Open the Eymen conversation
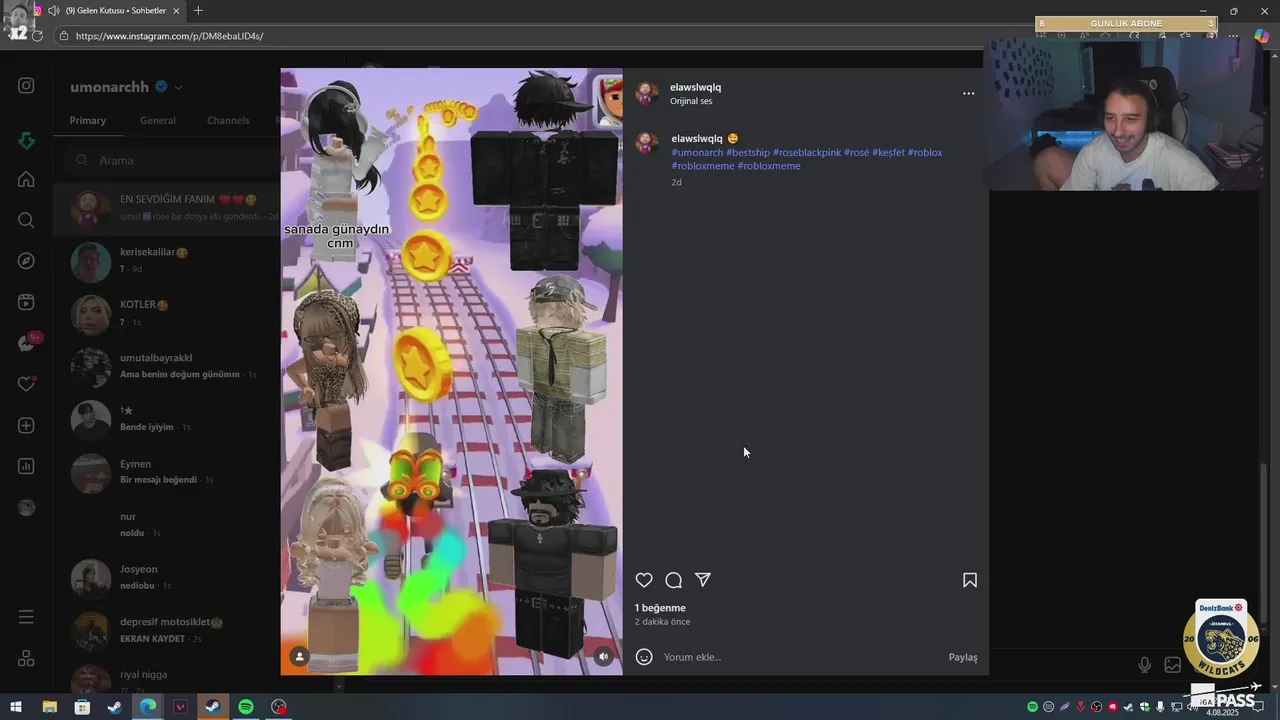 [167, 472]
